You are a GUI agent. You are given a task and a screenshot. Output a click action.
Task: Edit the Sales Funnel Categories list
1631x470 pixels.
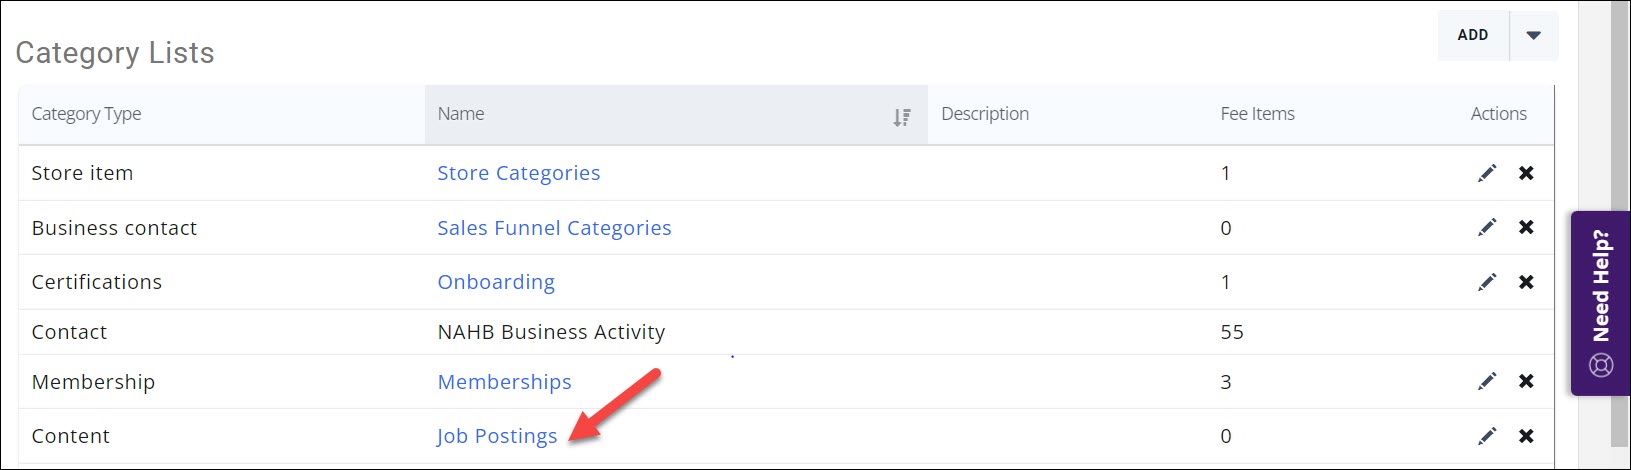1487,228
